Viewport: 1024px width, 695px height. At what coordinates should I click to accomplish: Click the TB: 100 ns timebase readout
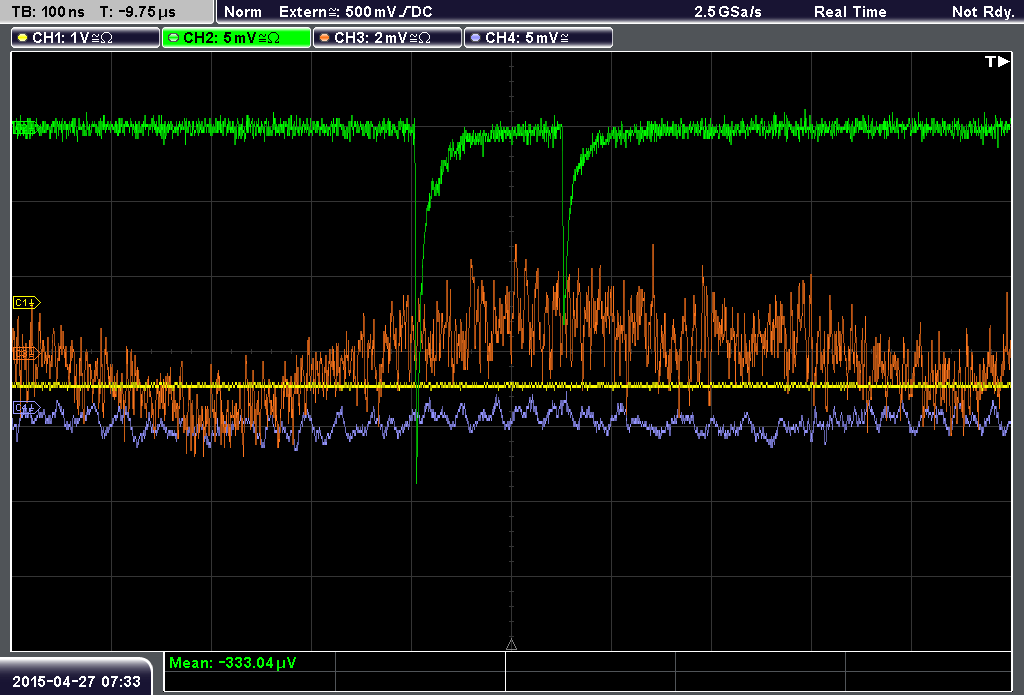pos(48,12)
